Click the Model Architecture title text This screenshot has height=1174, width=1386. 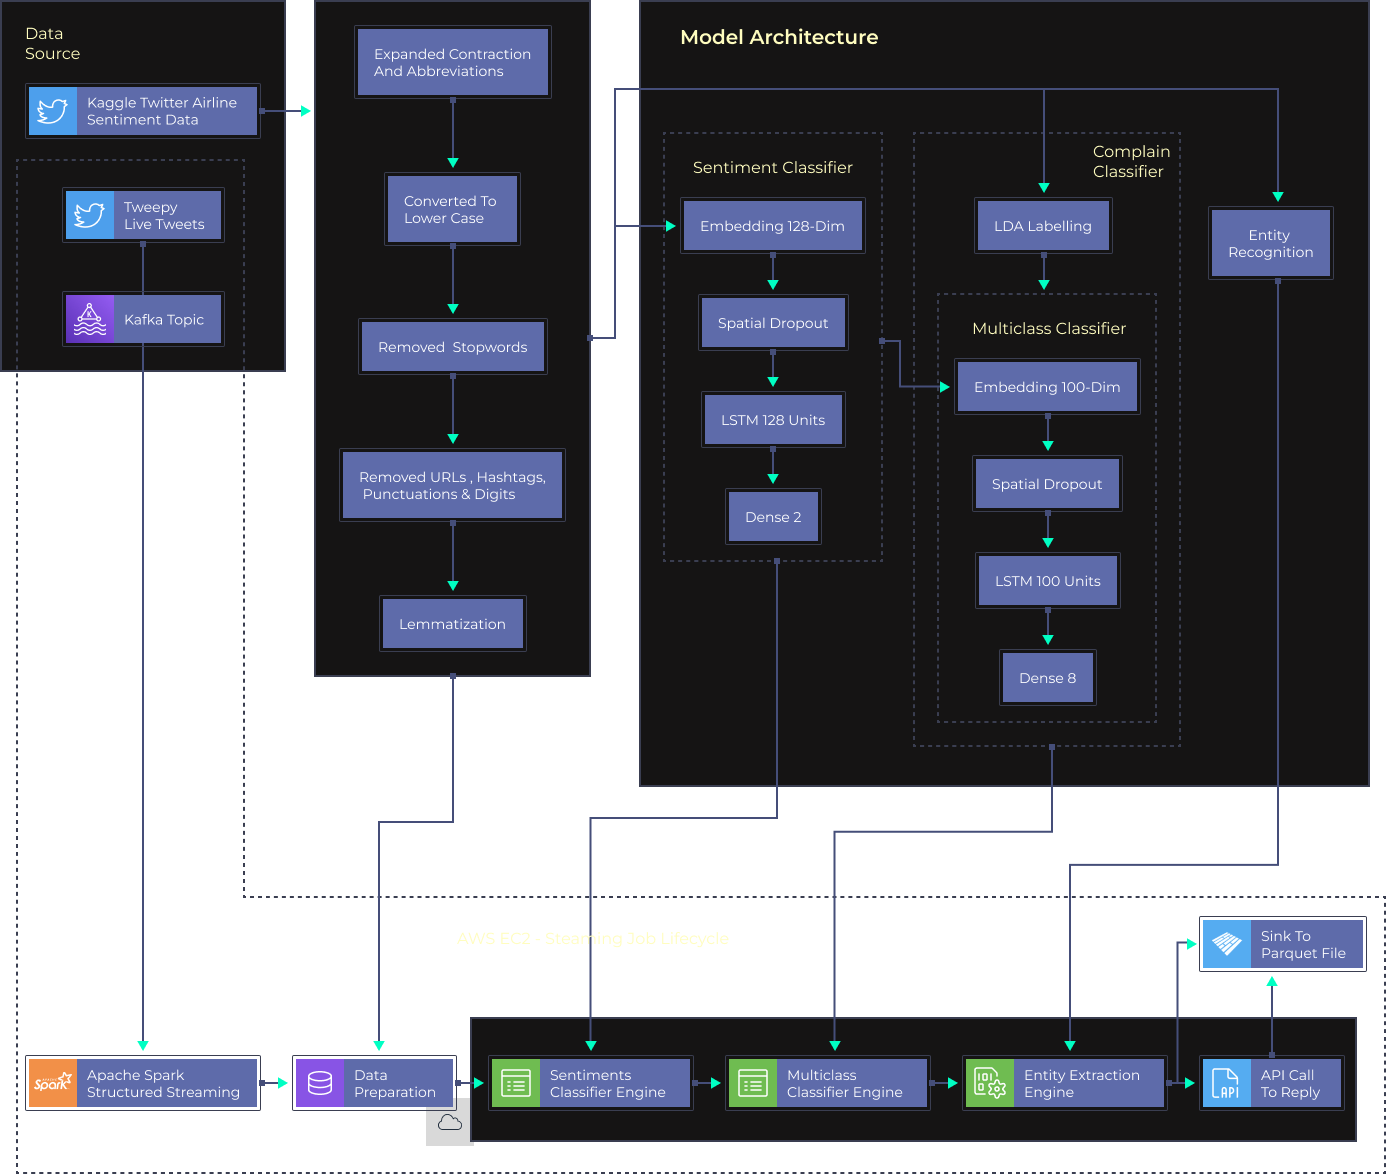point(779,37)
